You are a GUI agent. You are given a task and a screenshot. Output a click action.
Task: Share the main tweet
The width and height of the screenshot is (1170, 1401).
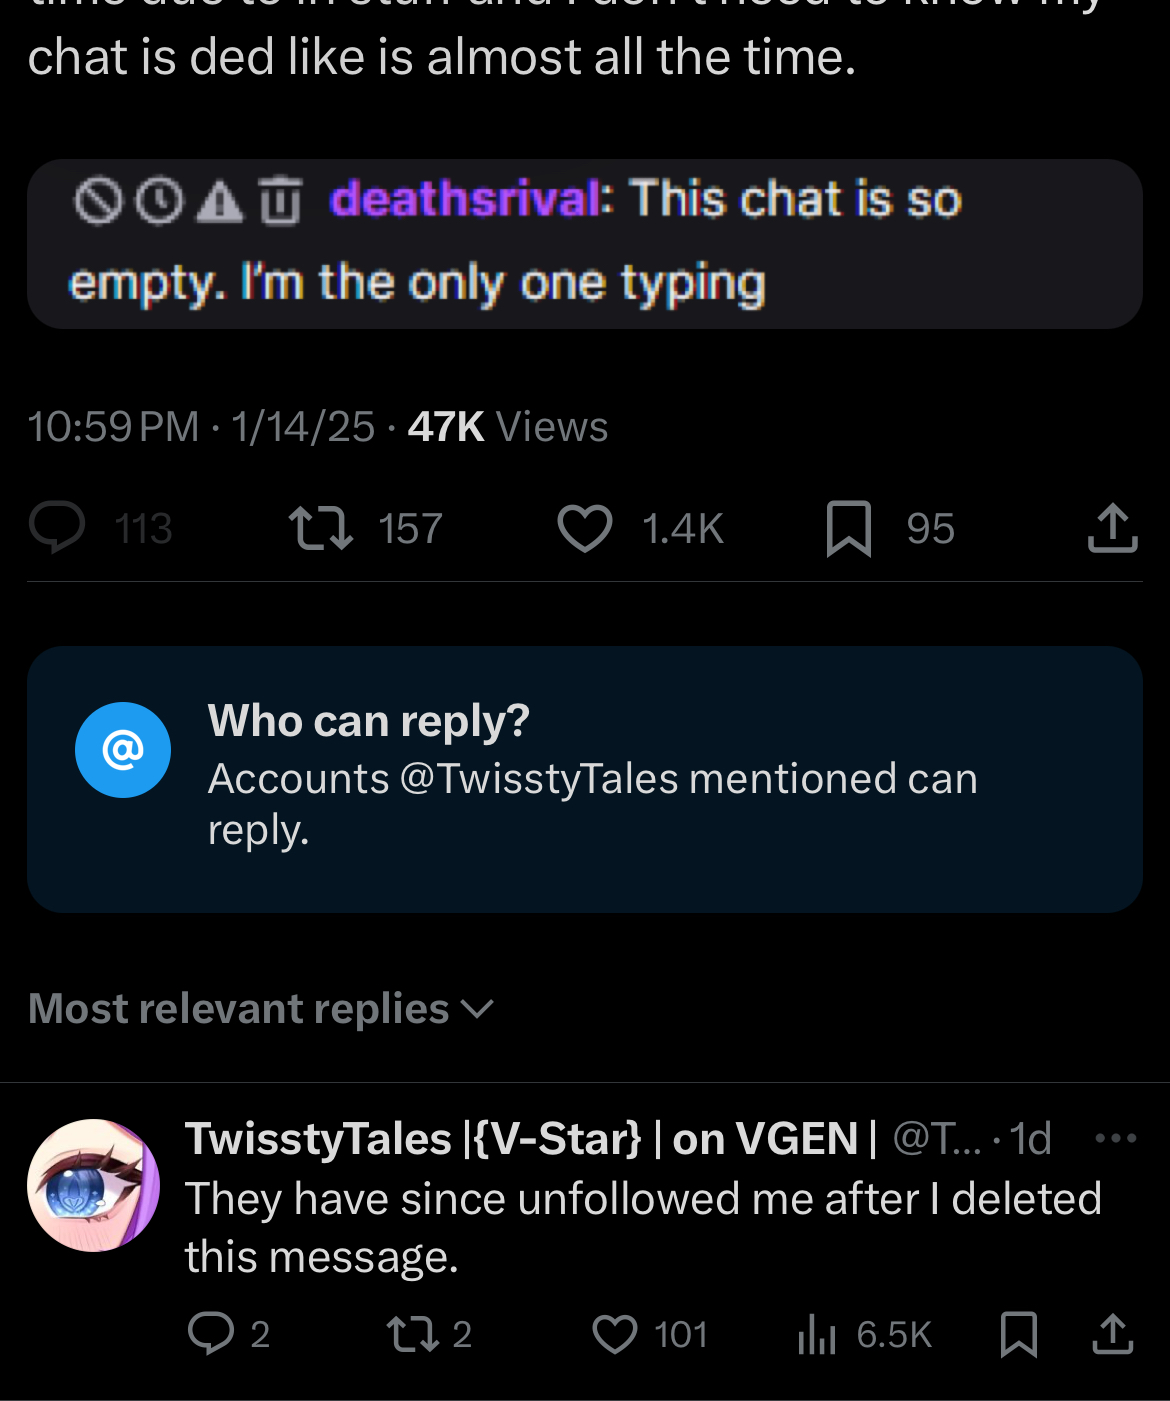(1112, 528)
